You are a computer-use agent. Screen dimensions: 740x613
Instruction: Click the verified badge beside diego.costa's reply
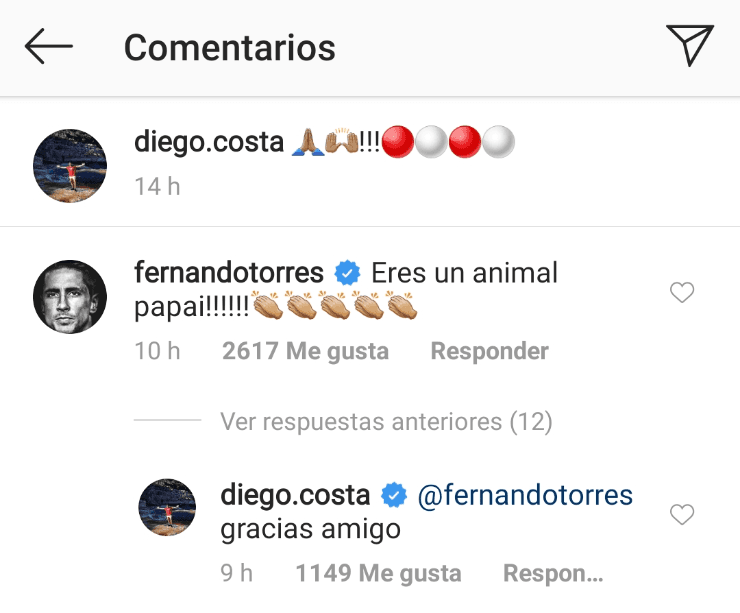[394, 495]
